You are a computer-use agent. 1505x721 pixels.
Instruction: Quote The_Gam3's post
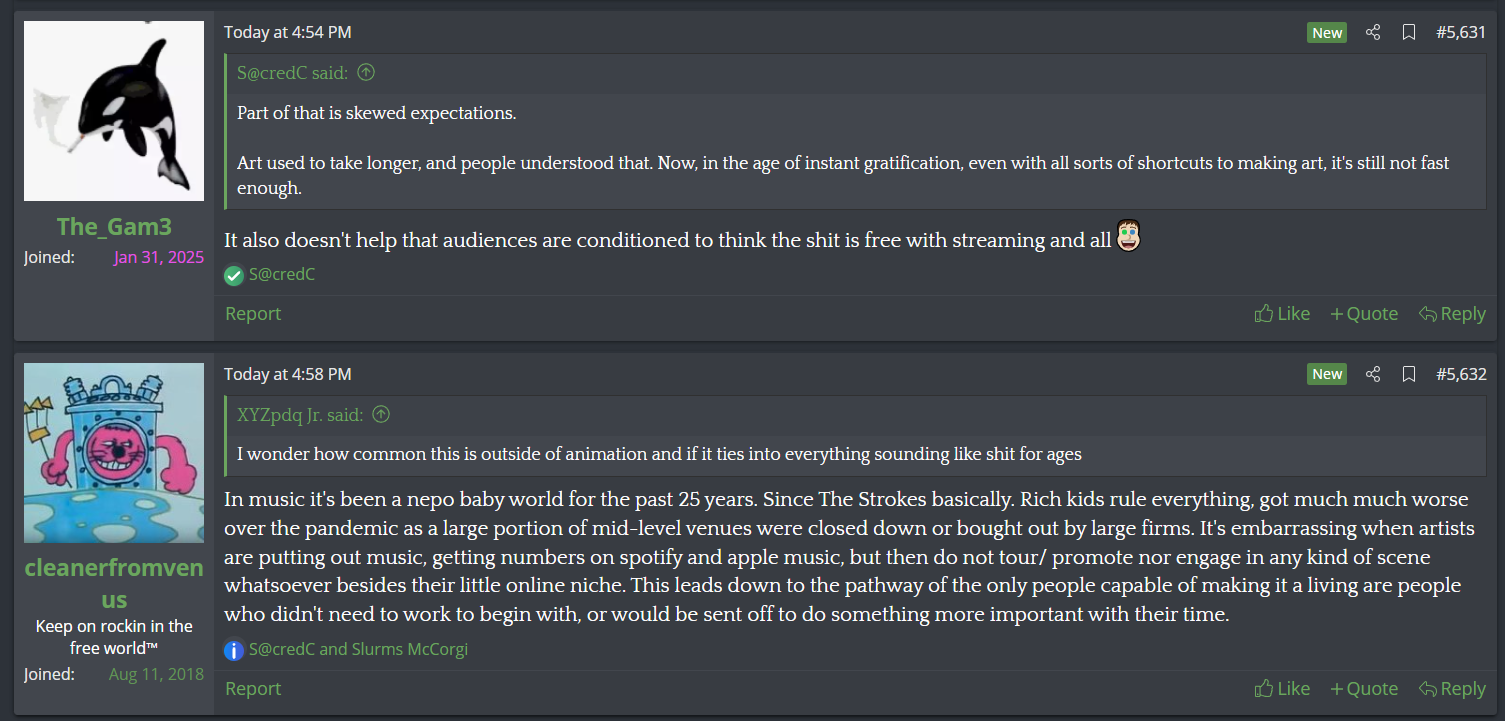click(x=1364, y=314)
